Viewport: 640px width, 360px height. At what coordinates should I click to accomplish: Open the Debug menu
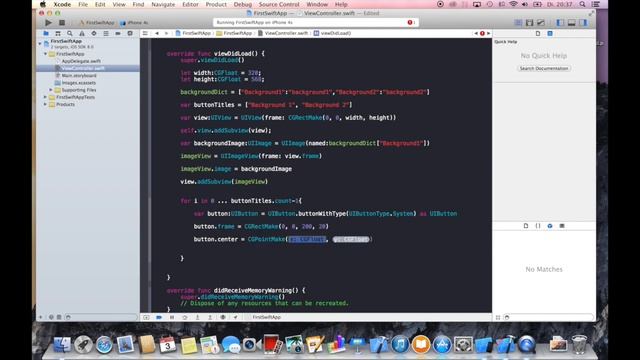point(242,4)
